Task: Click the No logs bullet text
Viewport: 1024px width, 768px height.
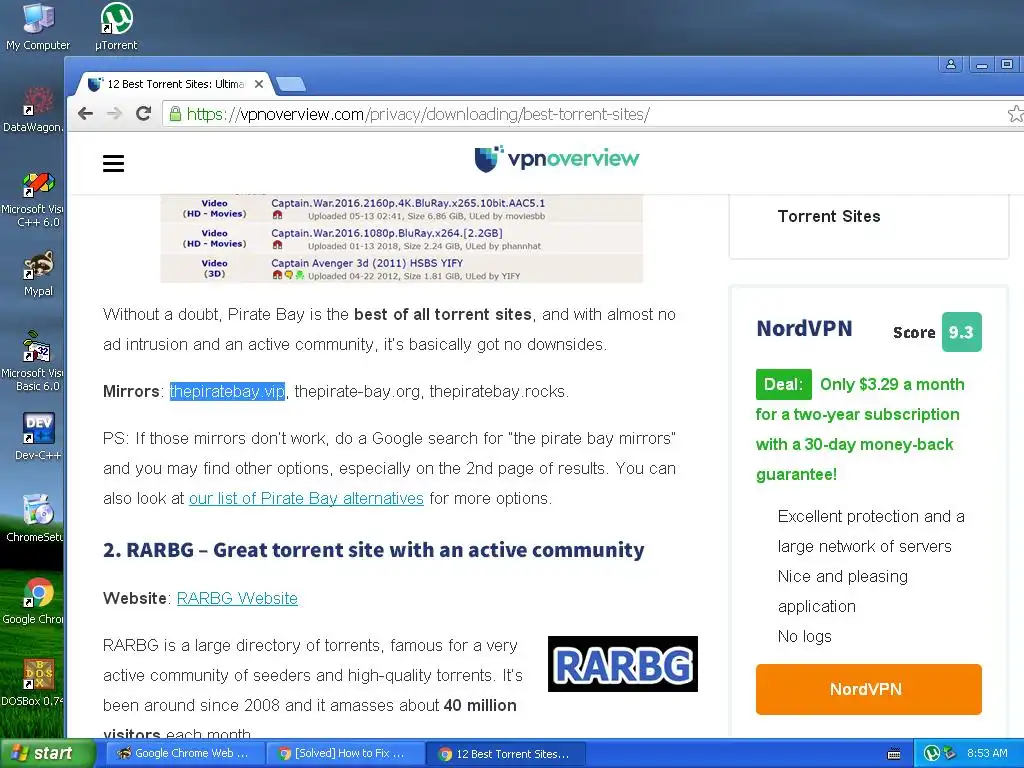Action: (805, 636)
